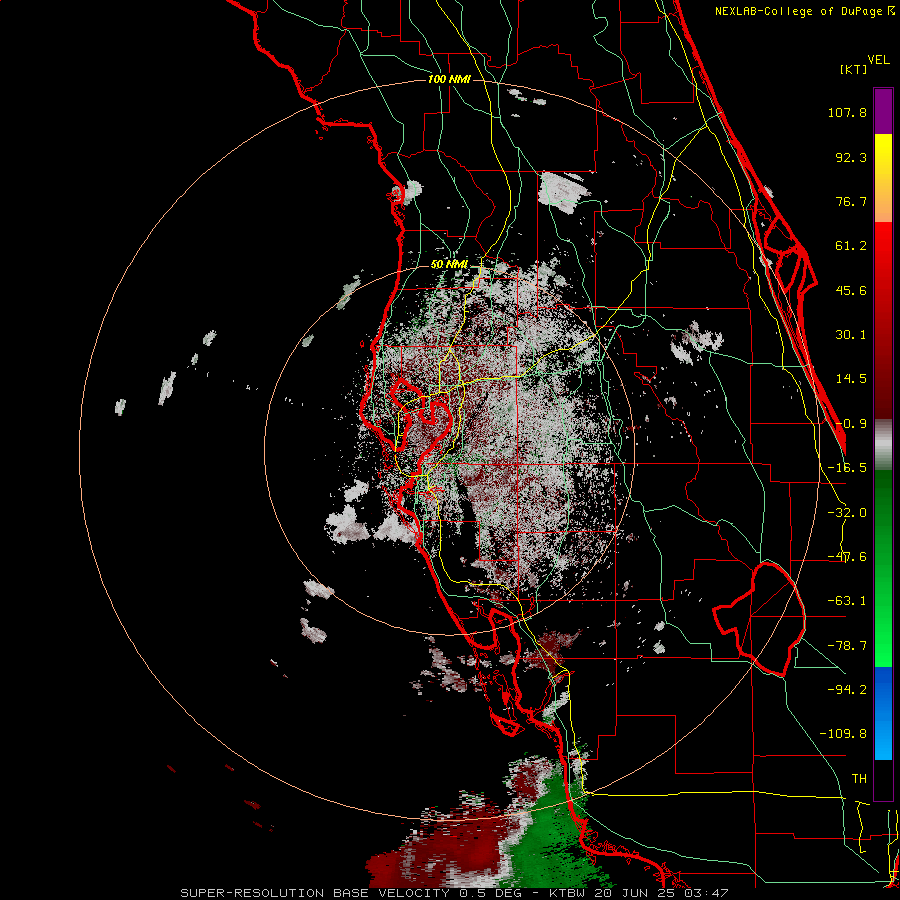This screenshot has width=900, height=900.
Task: Click the gray near-zero band in legend
Action: click(x=883, y=445)
